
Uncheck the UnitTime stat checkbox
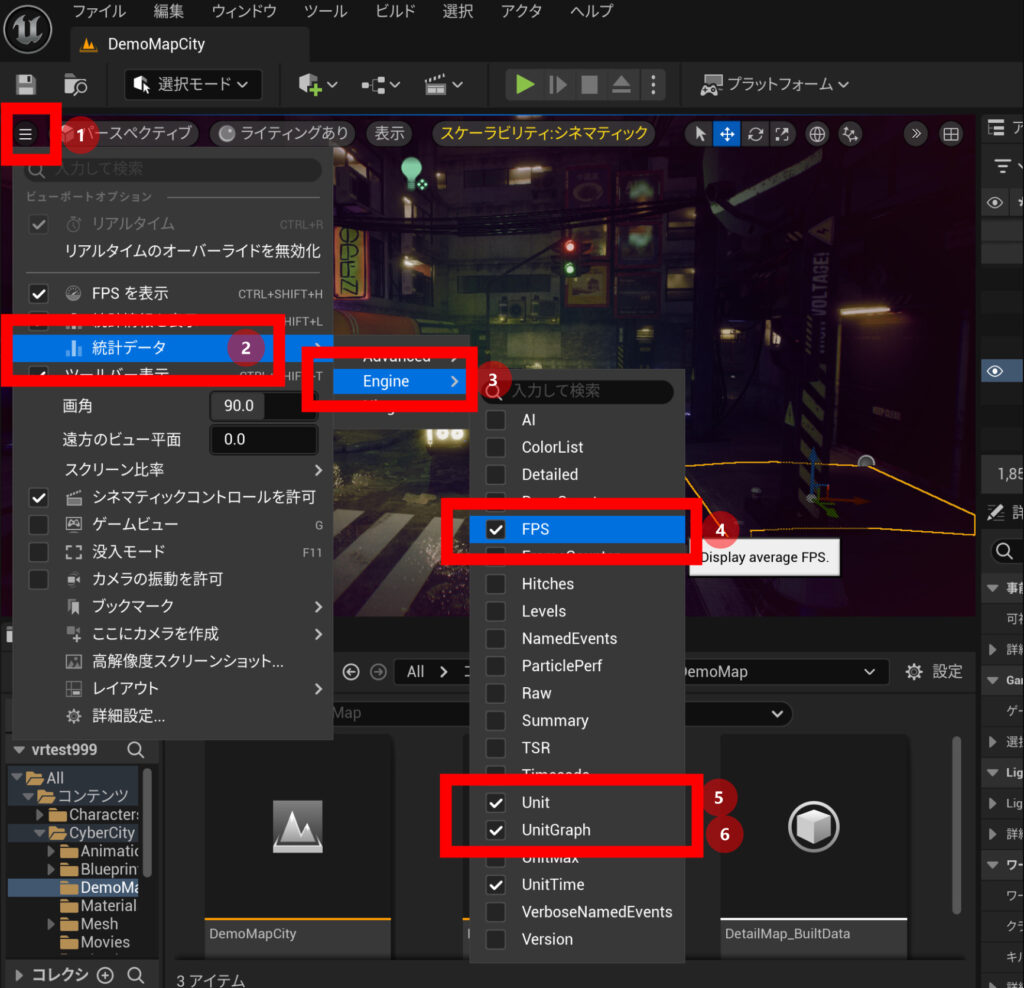(x=494, y=884)
